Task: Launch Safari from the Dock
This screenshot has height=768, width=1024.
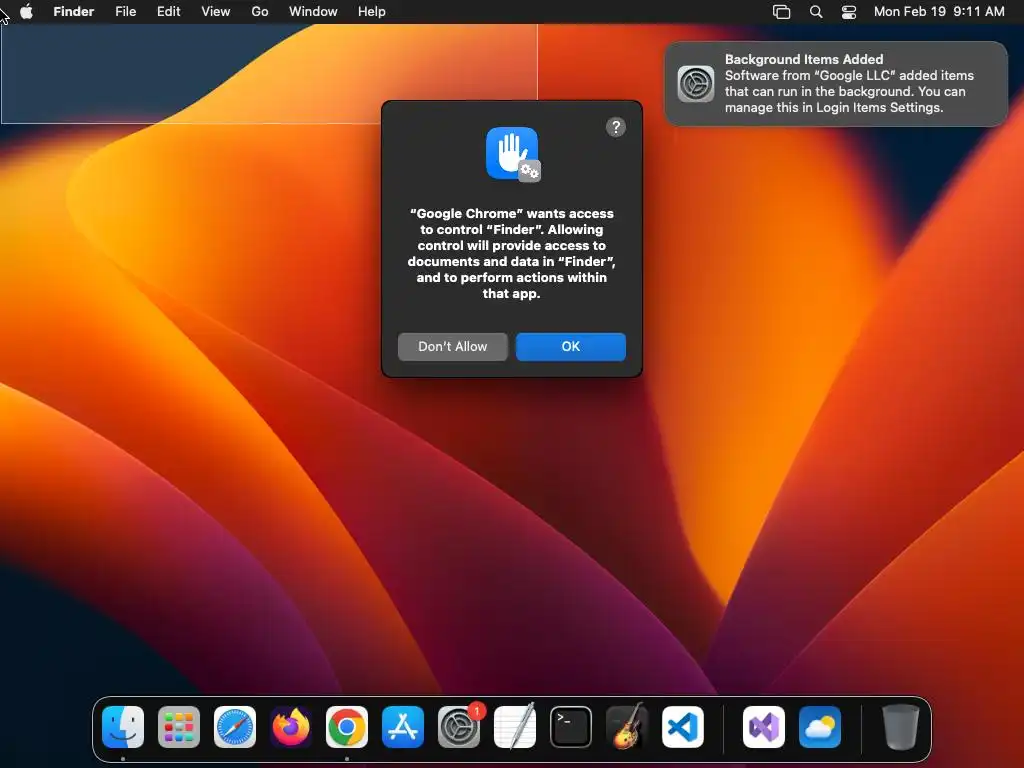Action: pyautogui.click(x=235, y=727)
